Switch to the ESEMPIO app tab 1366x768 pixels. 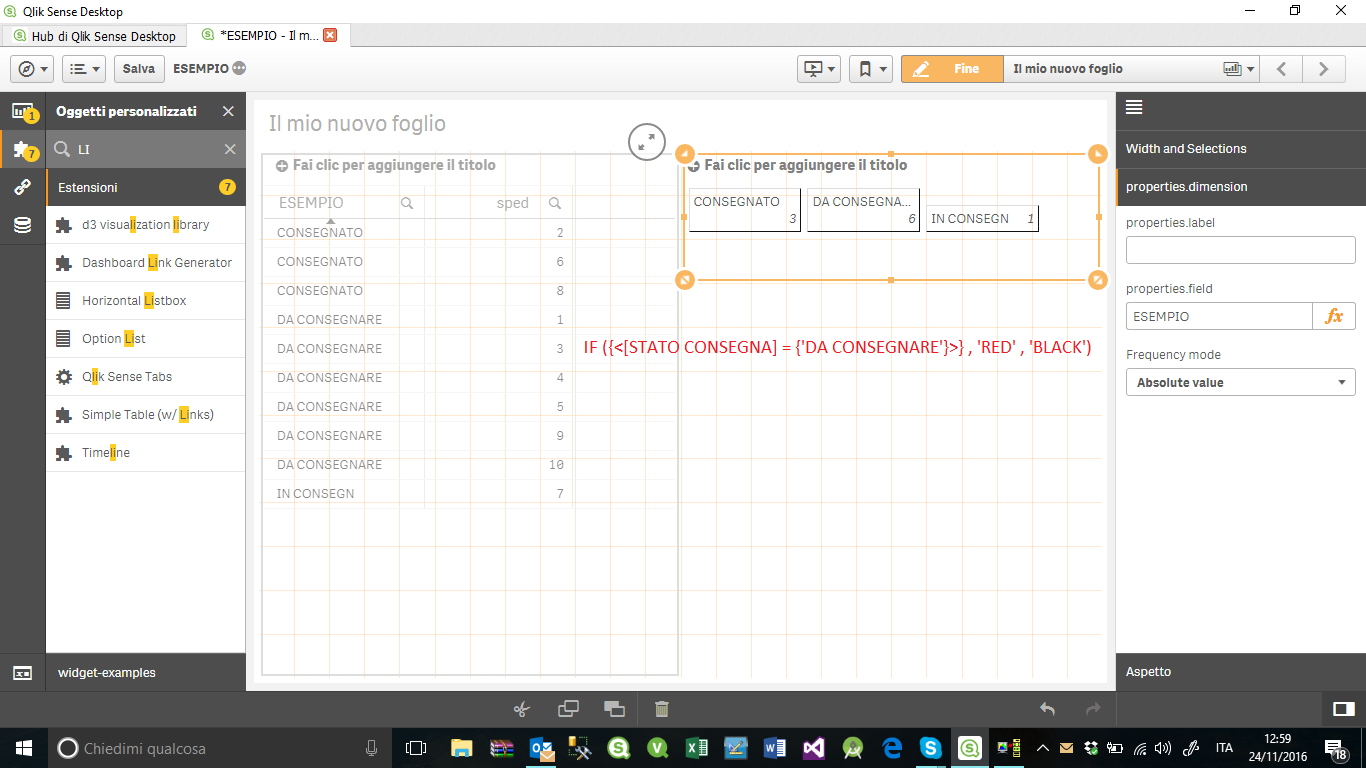coord(265,35)
